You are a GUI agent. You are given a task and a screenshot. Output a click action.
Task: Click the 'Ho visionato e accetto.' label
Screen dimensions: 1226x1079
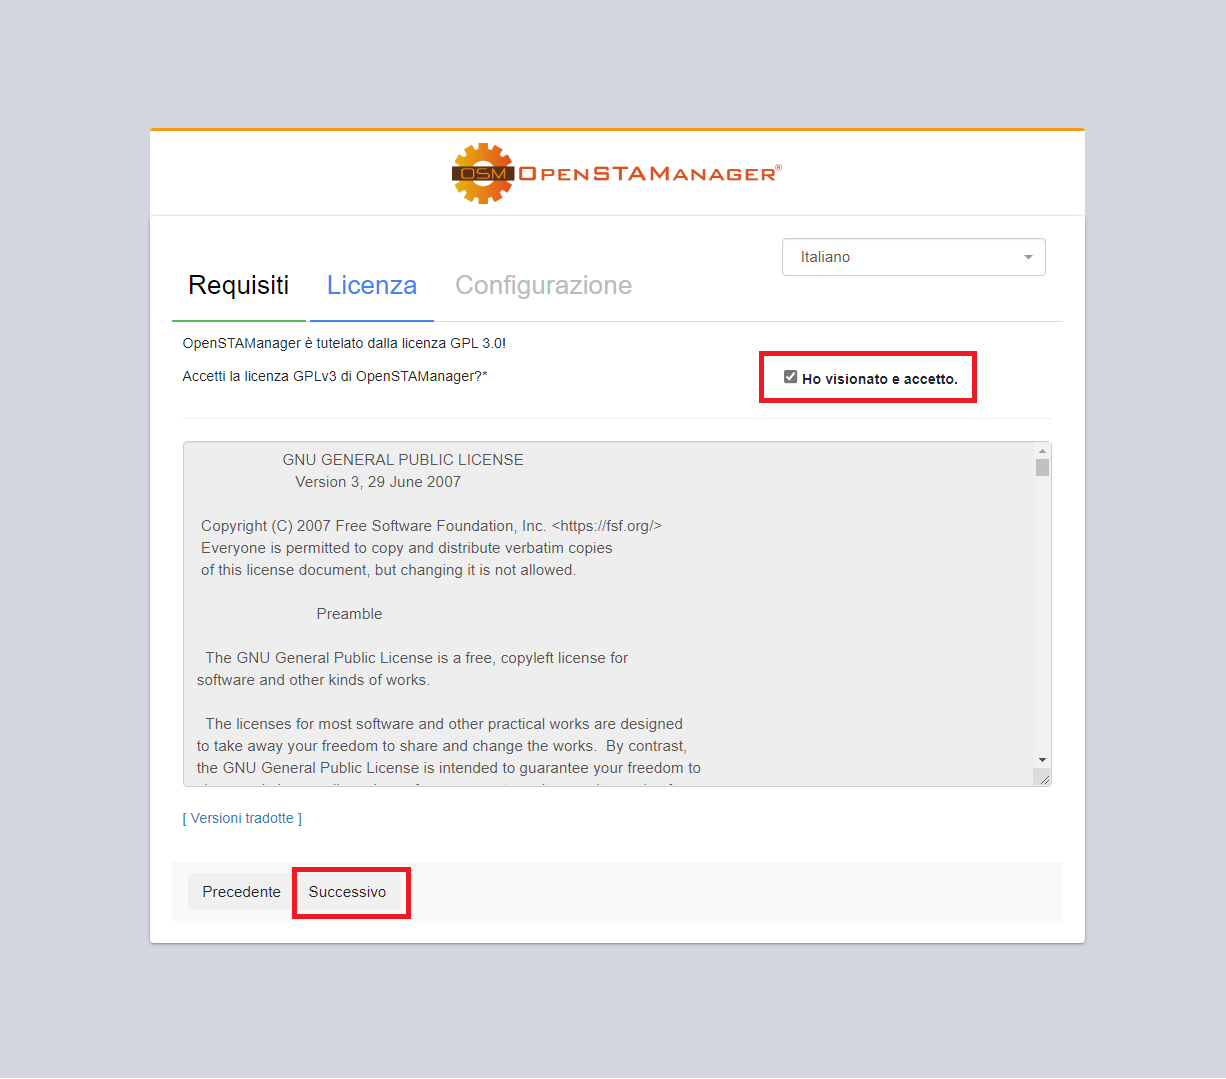pyautogui.click(x=879, y=379)
